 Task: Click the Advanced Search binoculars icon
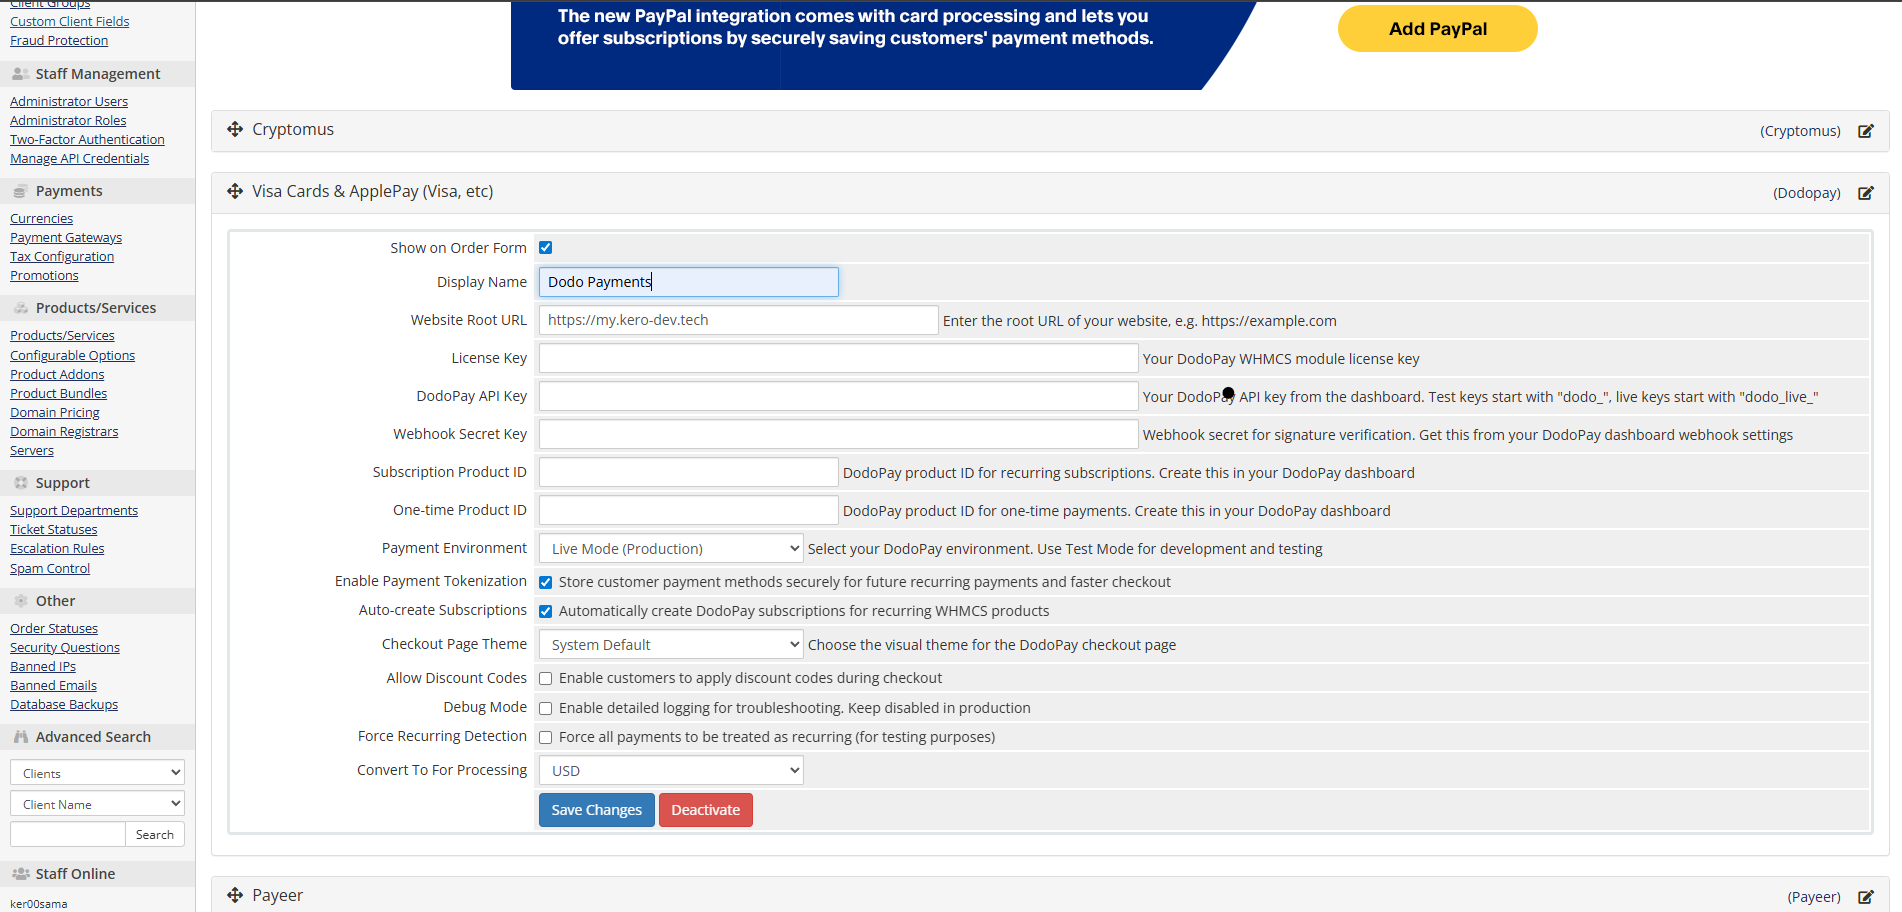[20, 737]
